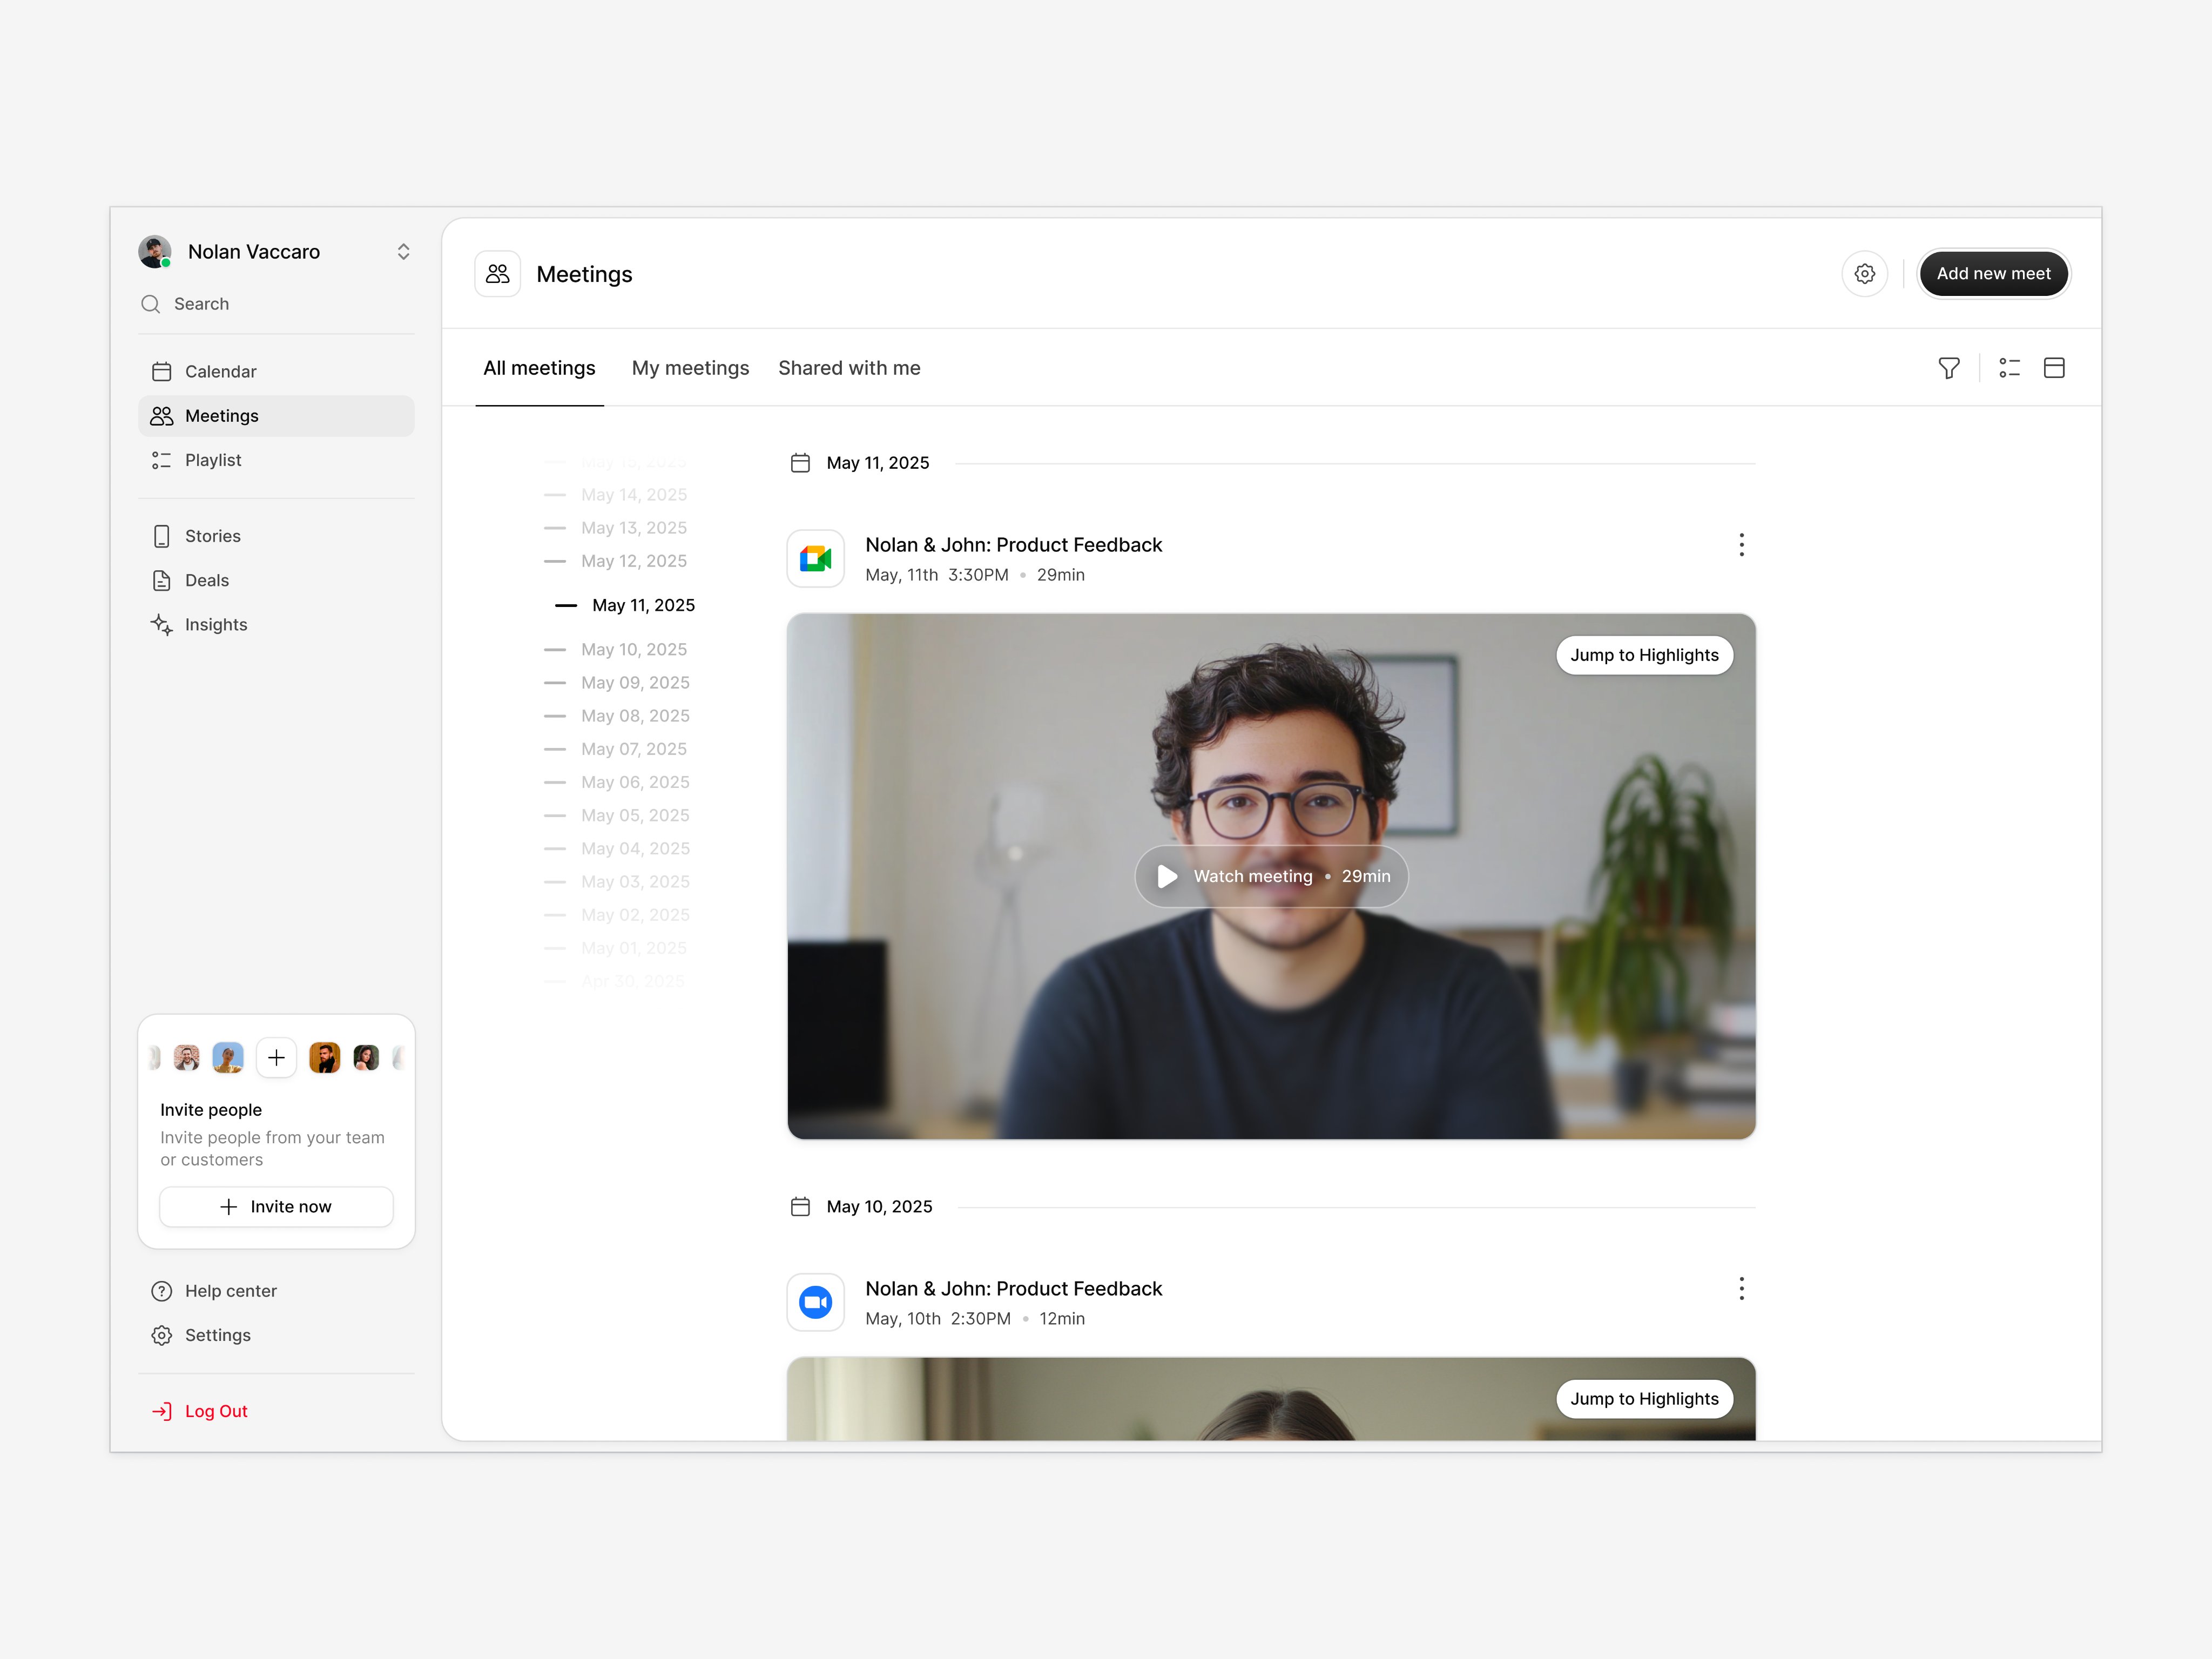Image resolution: width=2212 pixels, height=1659 pixels.
Task: Open the Stories section
Action: click(212, 536)
